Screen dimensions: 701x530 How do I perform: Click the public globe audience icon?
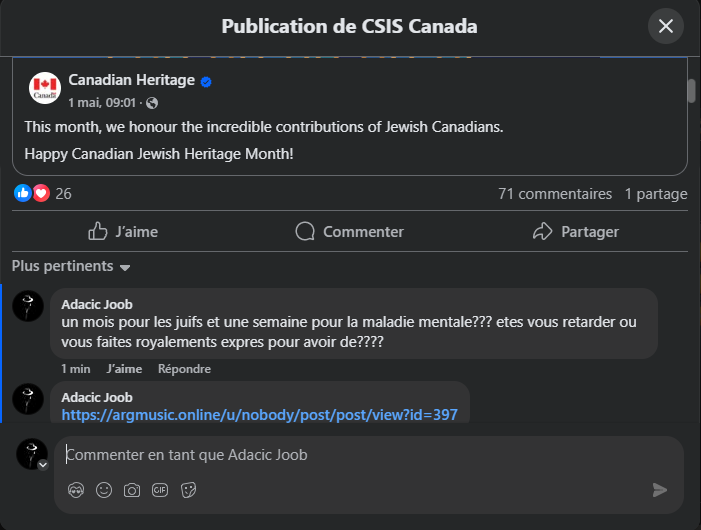pos(152,103)
